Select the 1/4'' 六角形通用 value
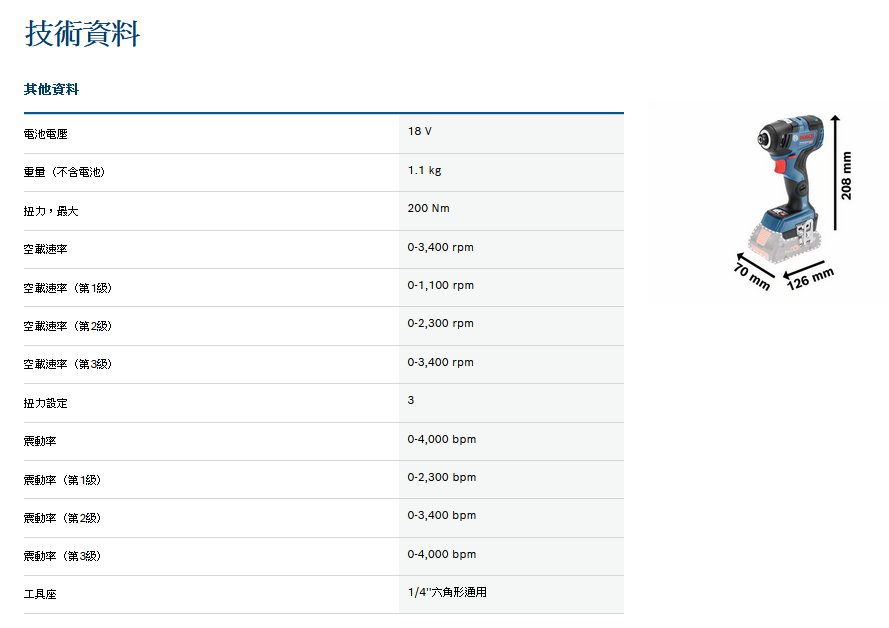Image resolution: width=889 pixels, height=628 pixels. [447, 593]
